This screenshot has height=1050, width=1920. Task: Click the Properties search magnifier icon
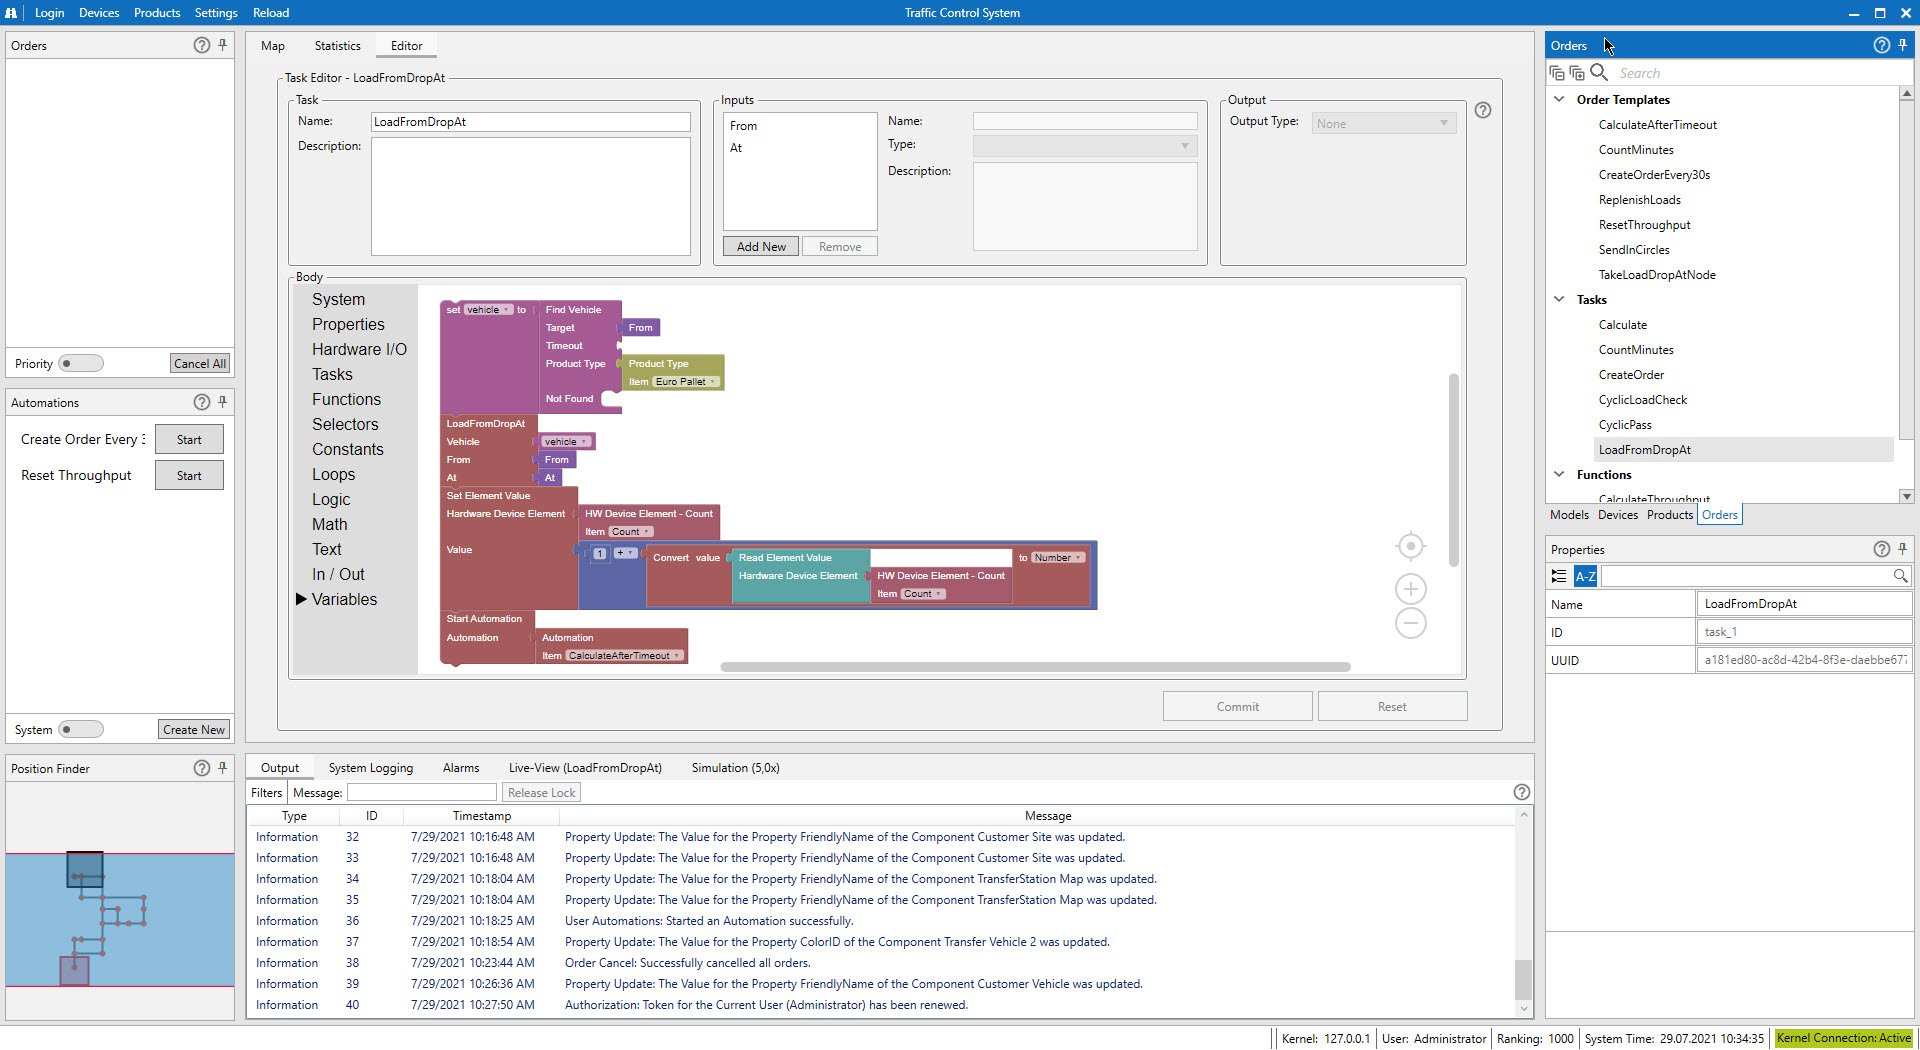(1900, 576)
